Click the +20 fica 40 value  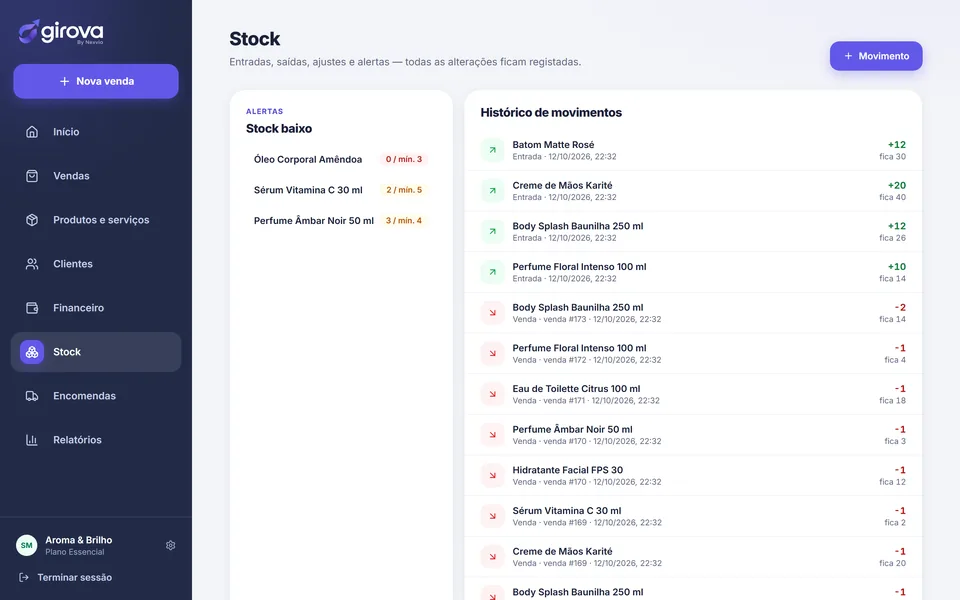click(x=893, y=191)
